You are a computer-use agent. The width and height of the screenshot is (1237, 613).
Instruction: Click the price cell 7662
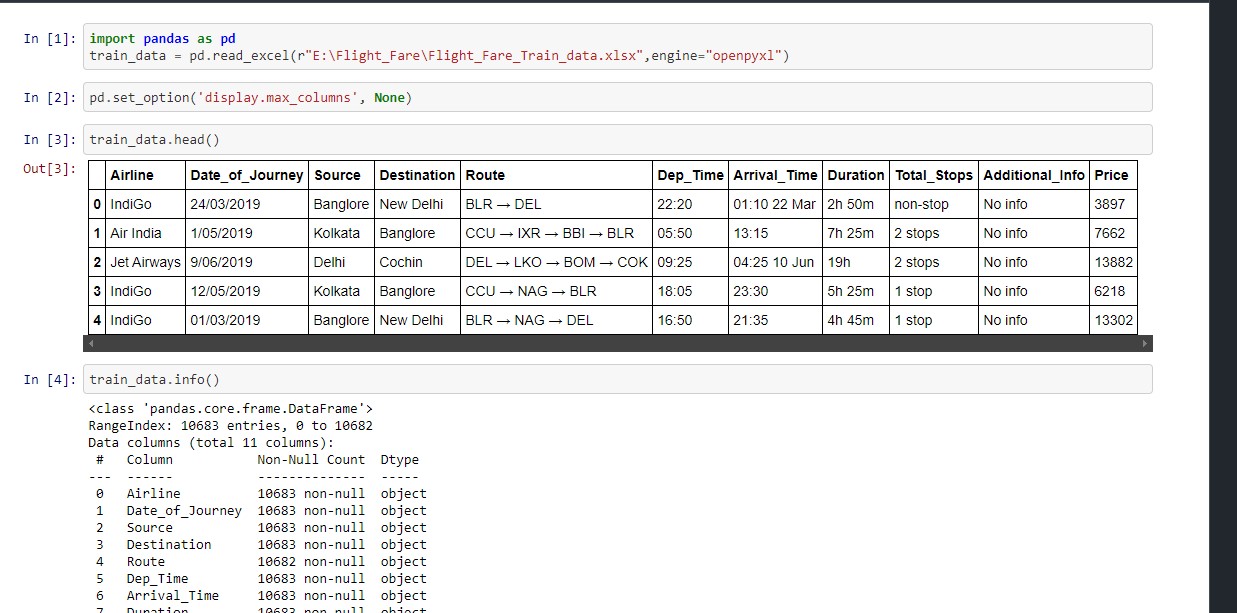point(1114,233)
